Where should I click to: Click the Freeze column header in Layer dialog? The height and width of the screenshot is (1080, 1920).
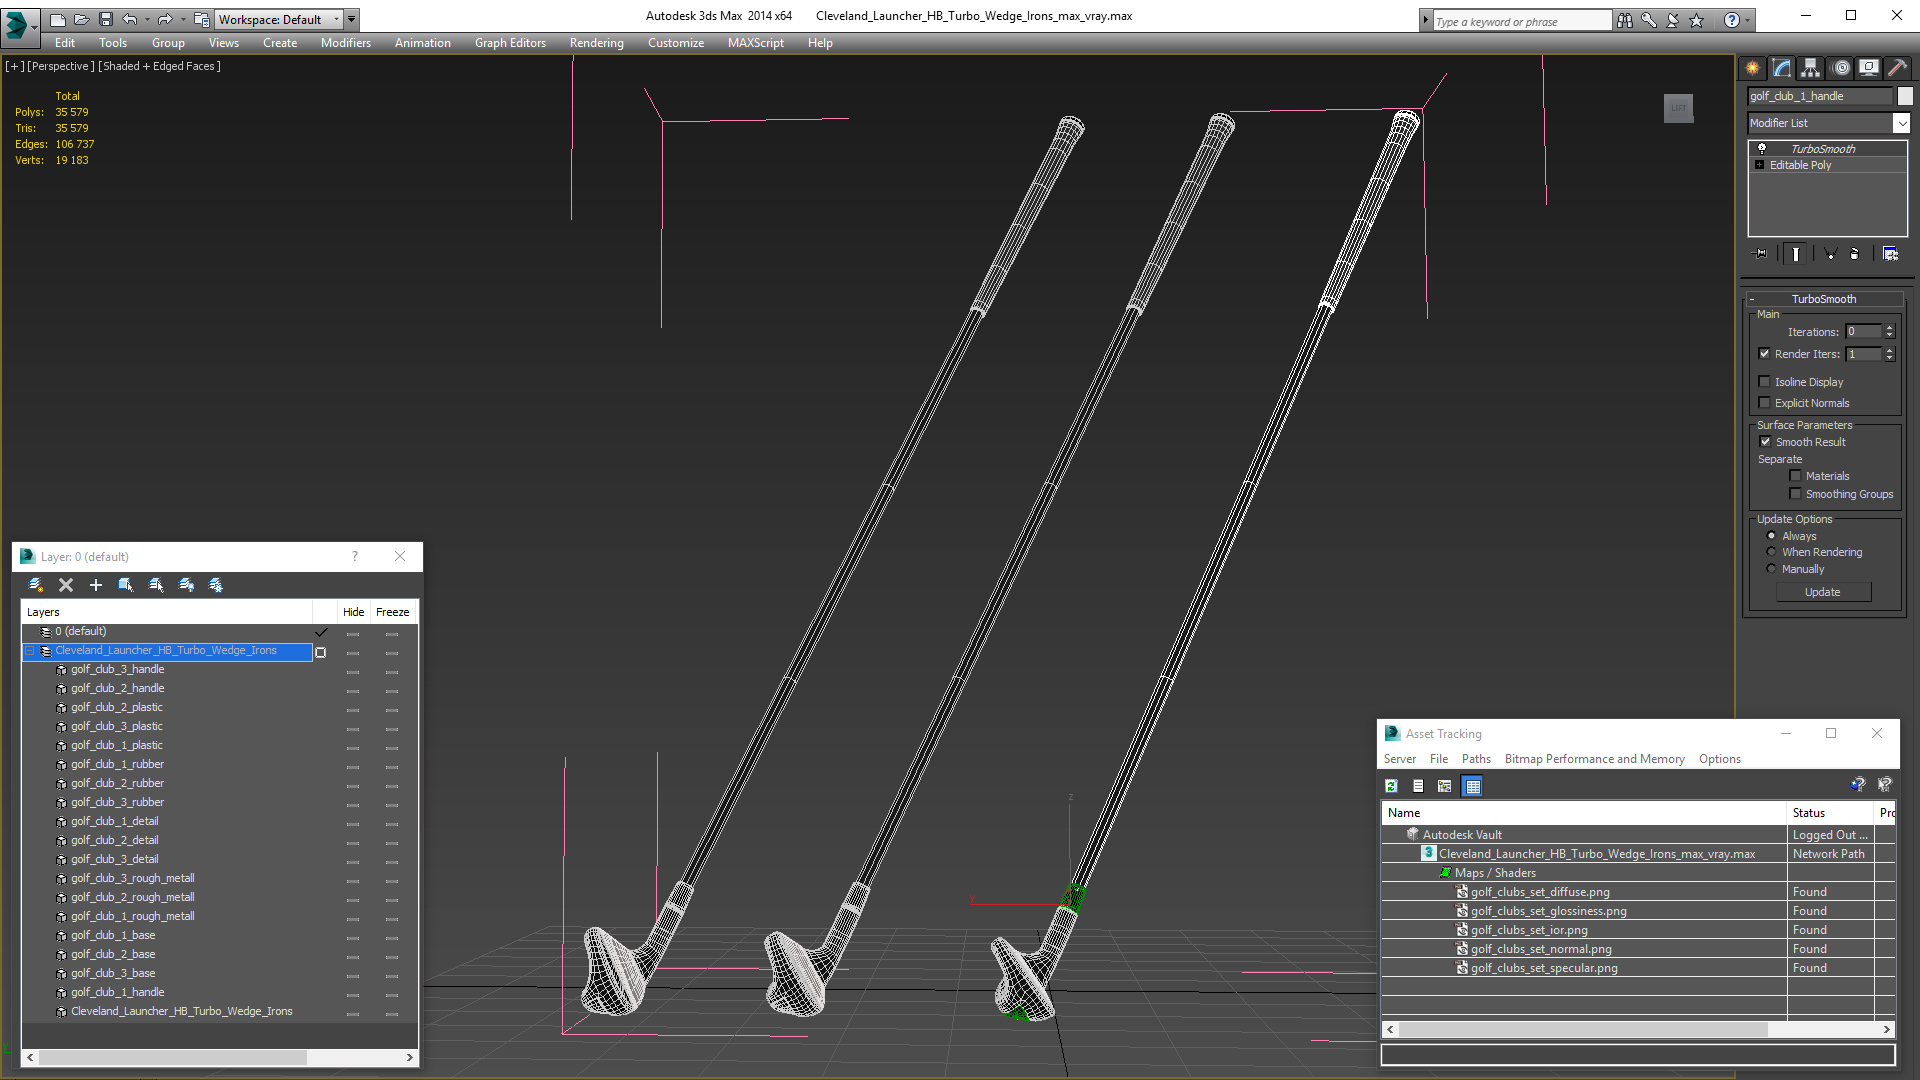click(393, 612)
